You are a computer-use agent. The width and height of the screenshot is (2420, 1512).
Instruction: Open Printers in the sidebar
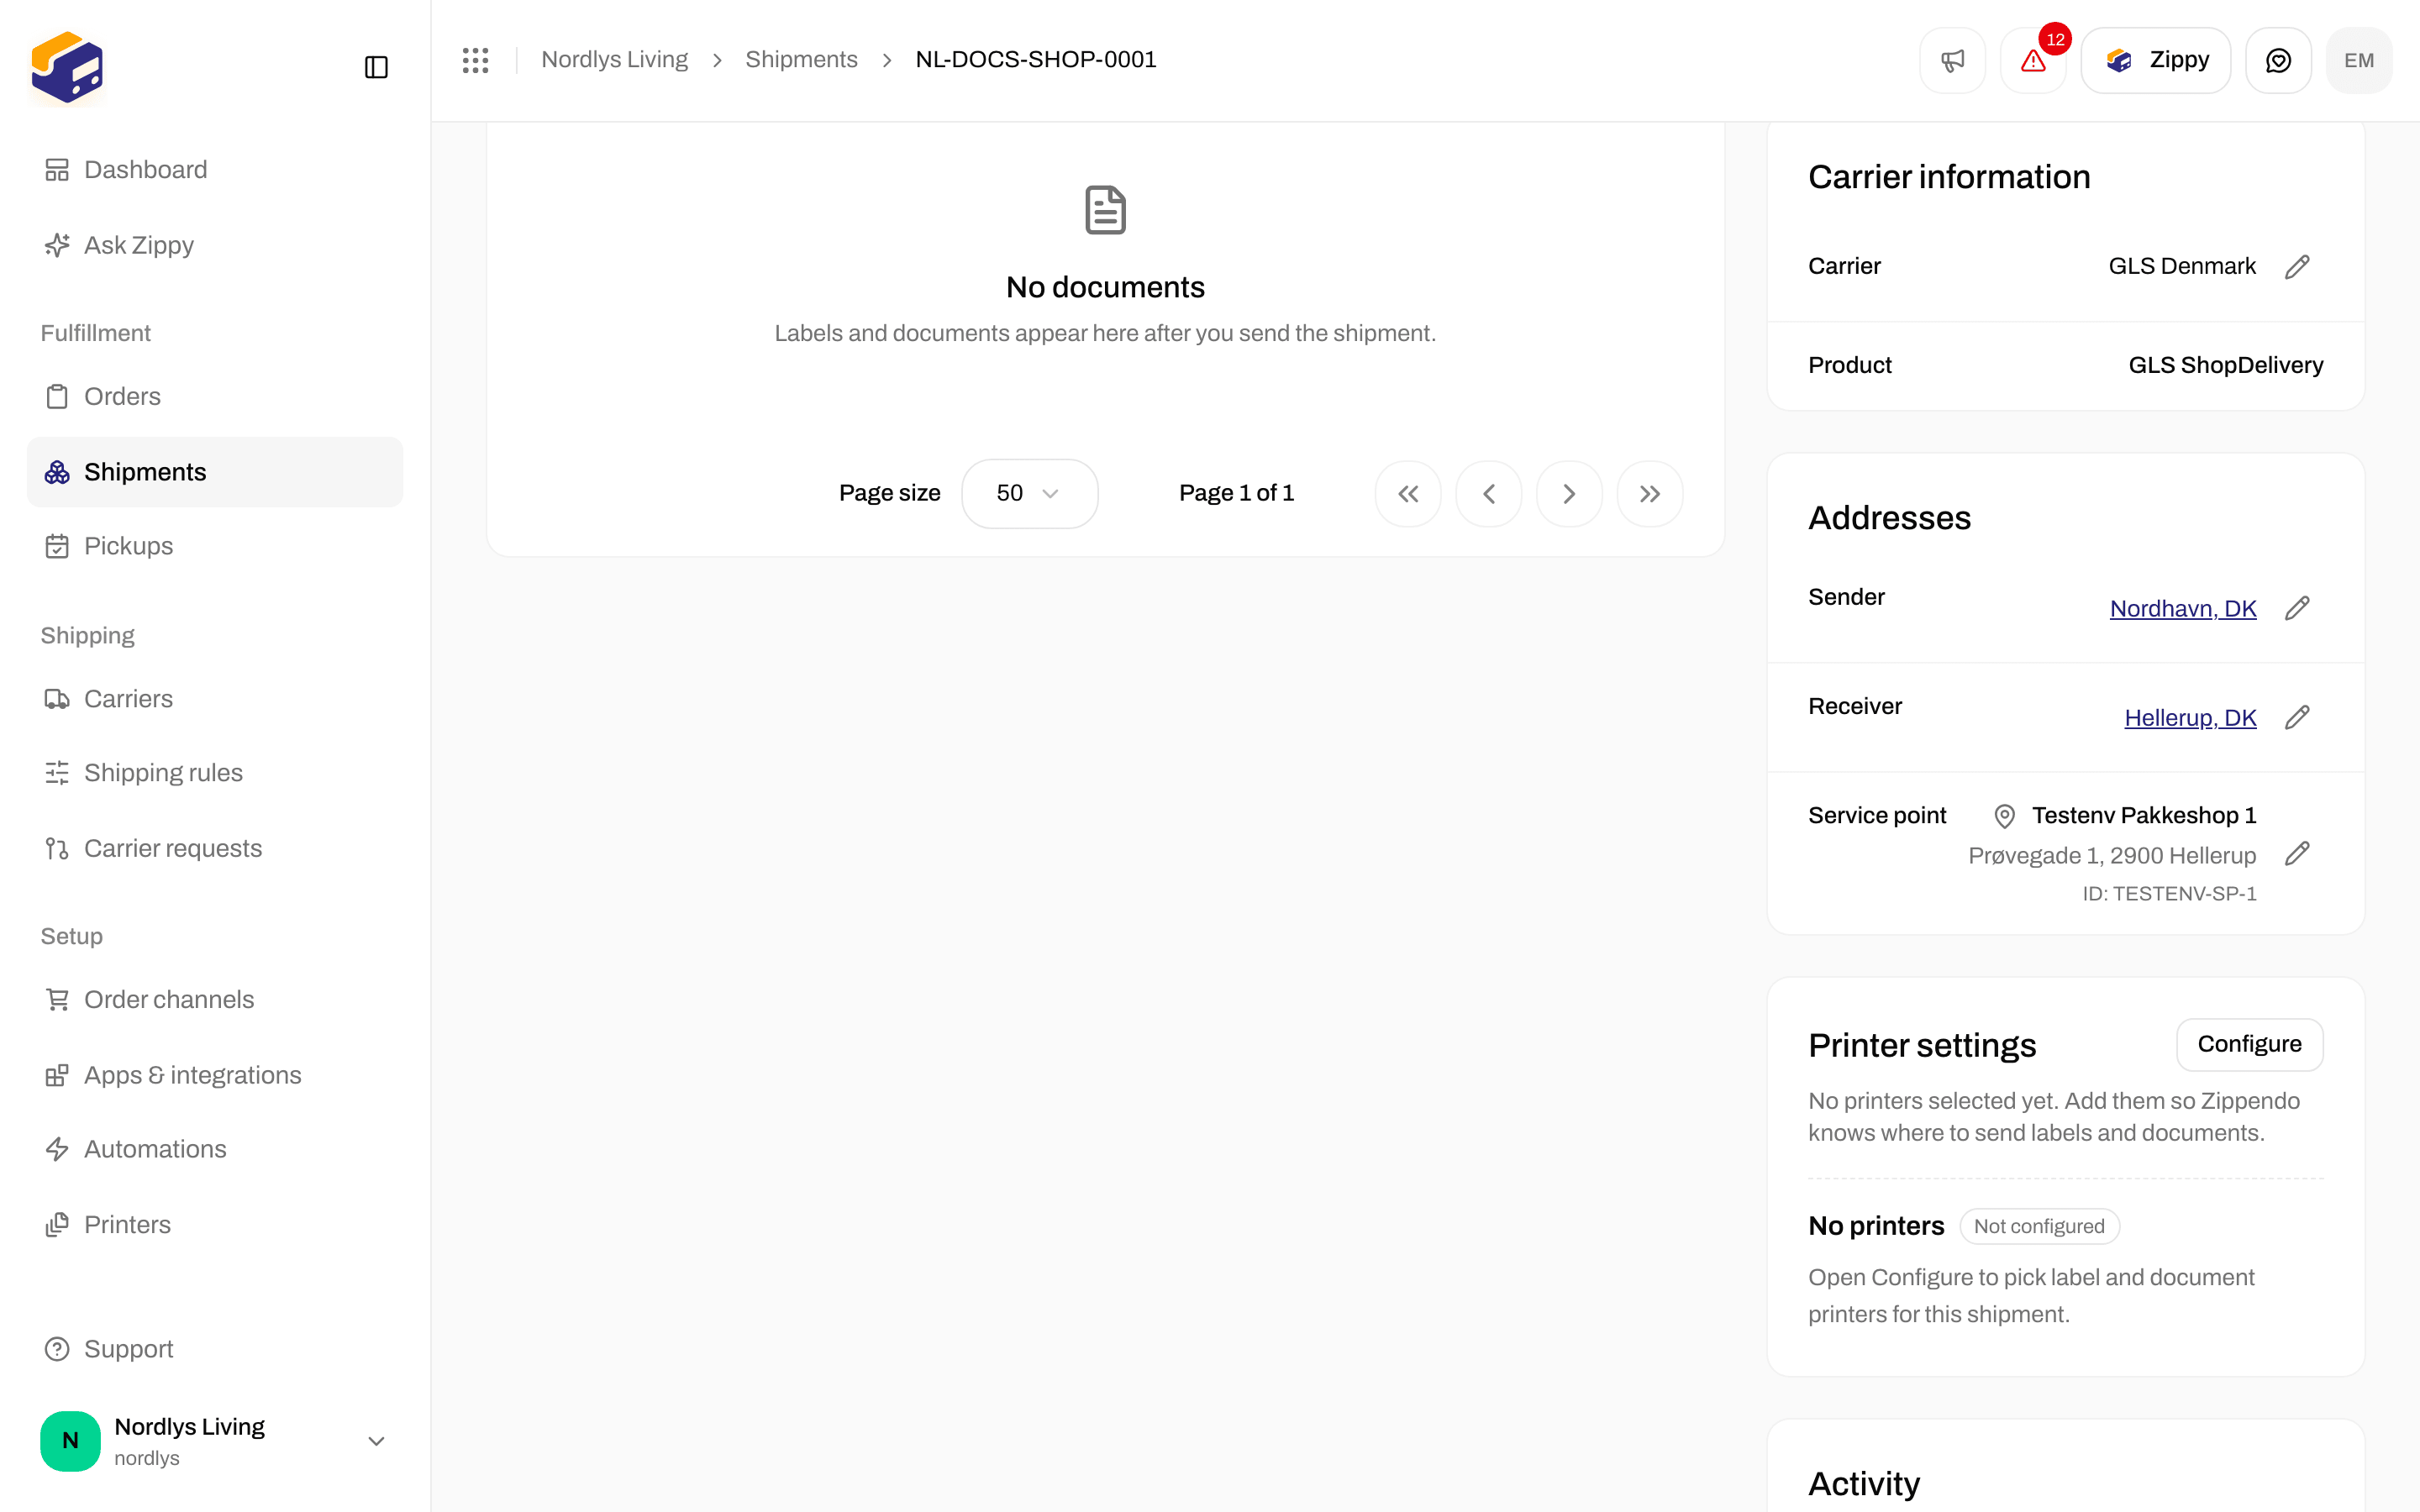click(215, 1225)
